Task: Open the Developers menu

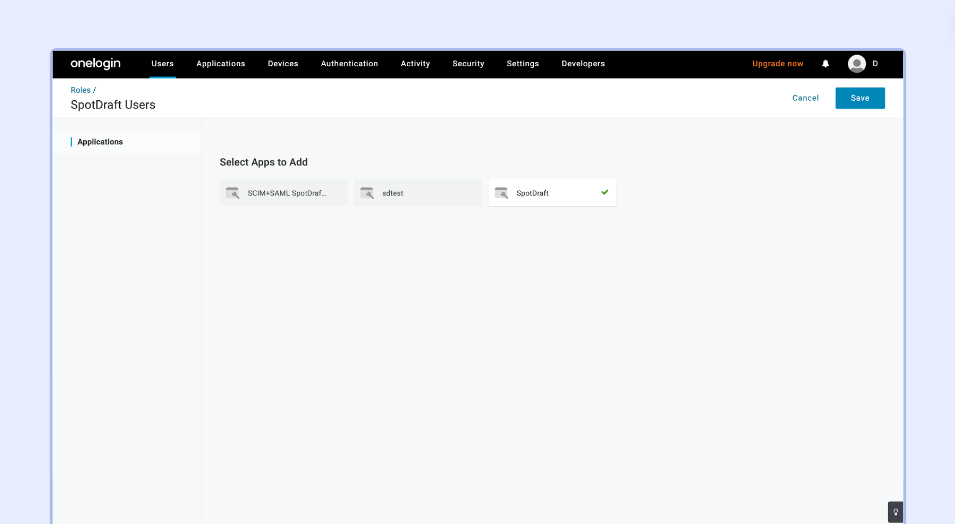Action: [583, 63]
